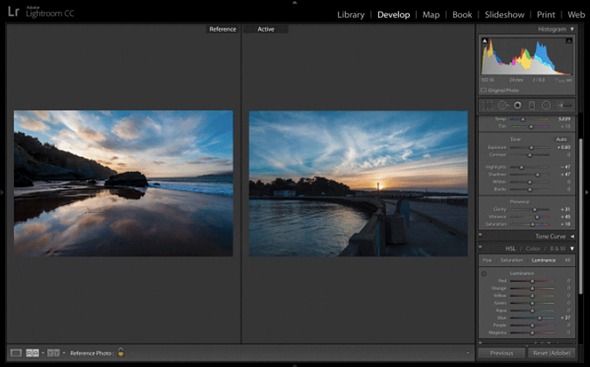Screen dimensions: 590x367
Task: Select the Spot Removal tool
Action: click(503, 106)
